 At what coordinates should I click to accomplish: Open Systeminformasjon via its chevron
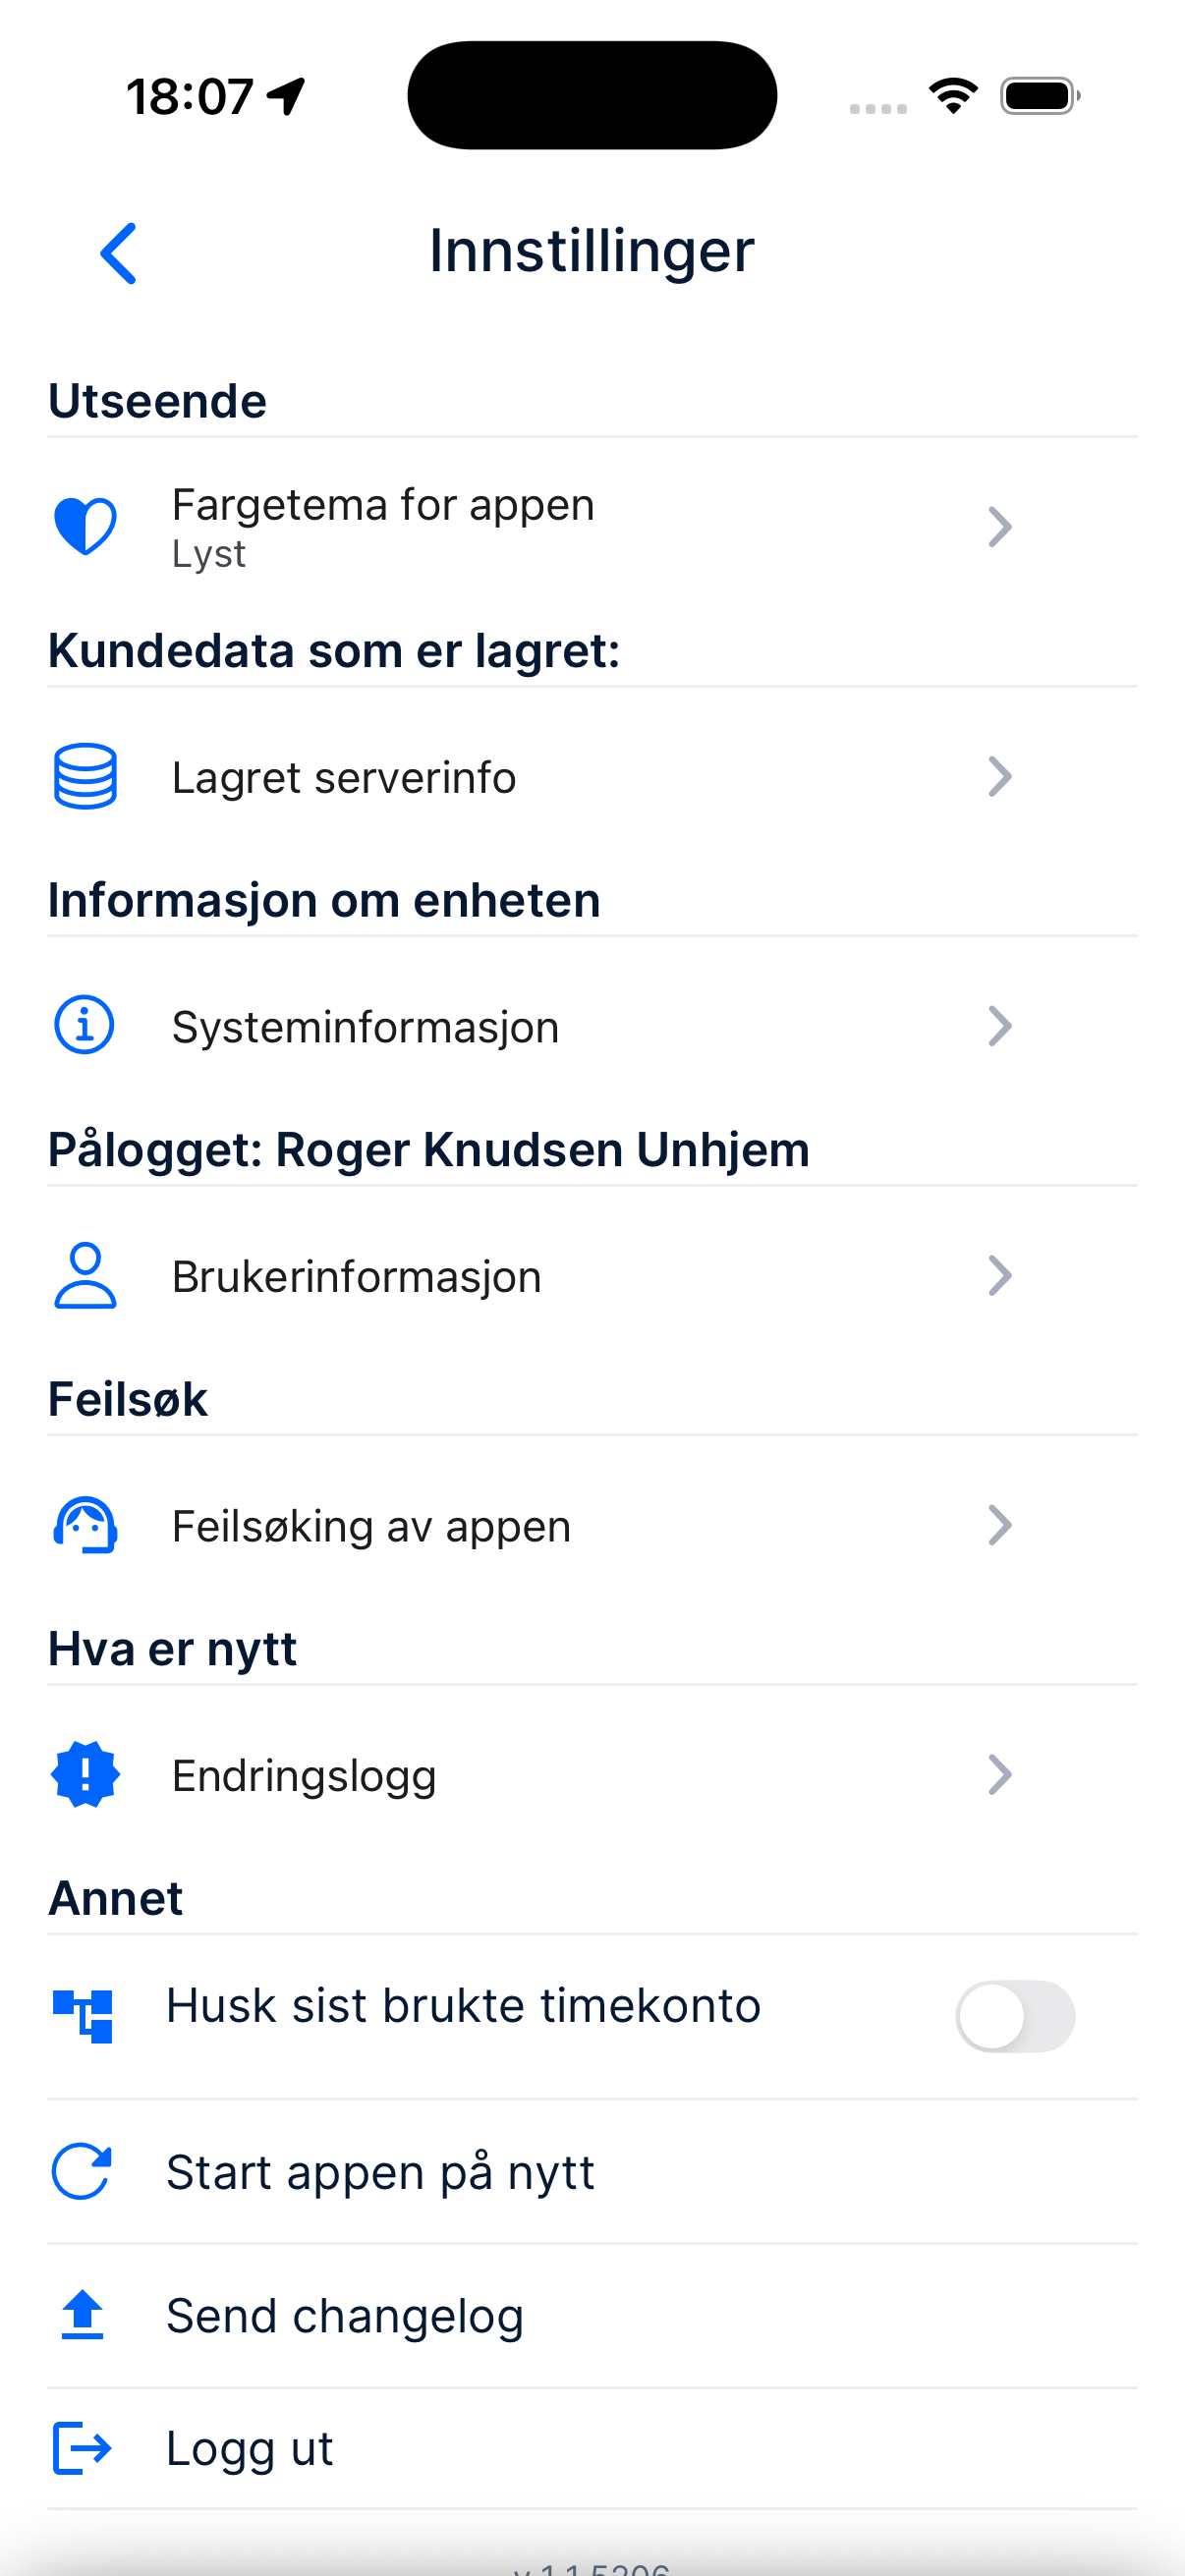pyautogui.click(x=999, y=1026)
